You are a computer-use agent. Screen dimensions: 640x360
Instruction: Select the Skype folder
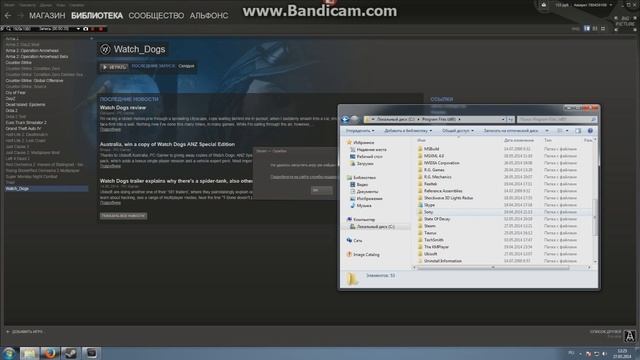[427, 205]
